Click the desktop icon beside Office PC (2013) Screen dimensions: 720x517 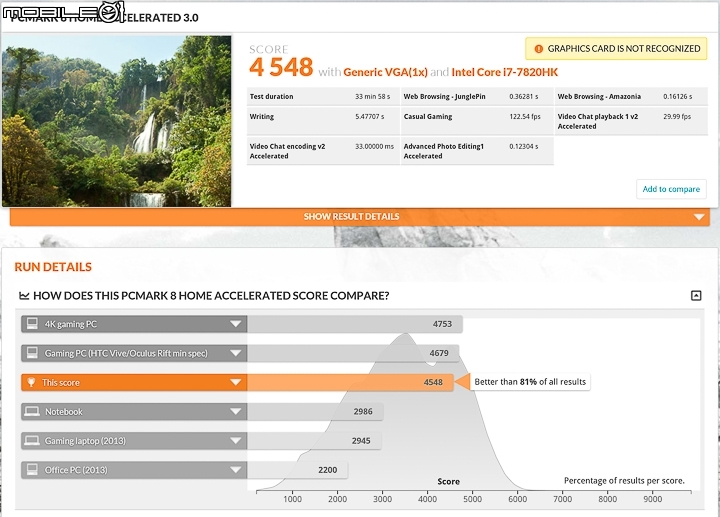click(x=32, y=470)
